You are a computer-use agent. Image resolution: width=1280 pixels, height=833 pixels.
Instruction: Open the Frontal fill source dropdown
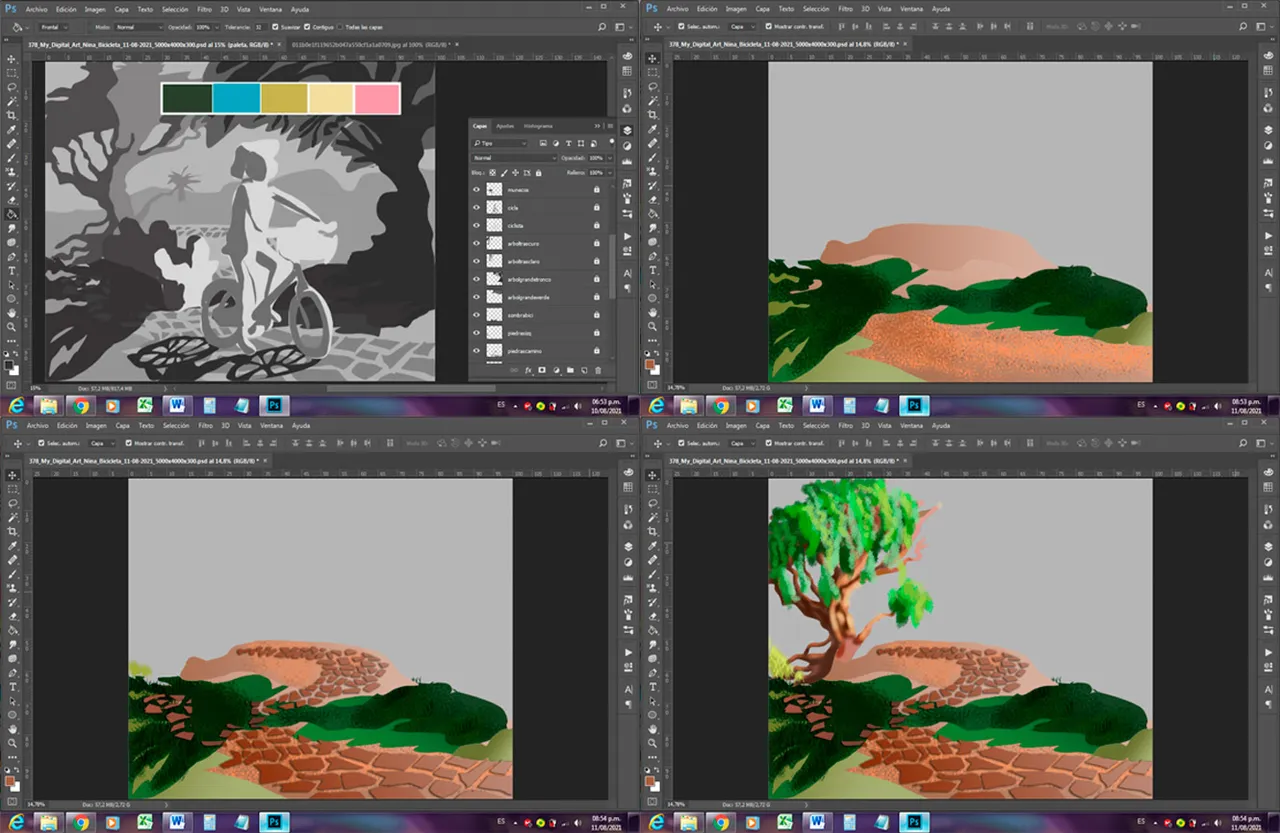pyautogui.click(x=55, y=27)
